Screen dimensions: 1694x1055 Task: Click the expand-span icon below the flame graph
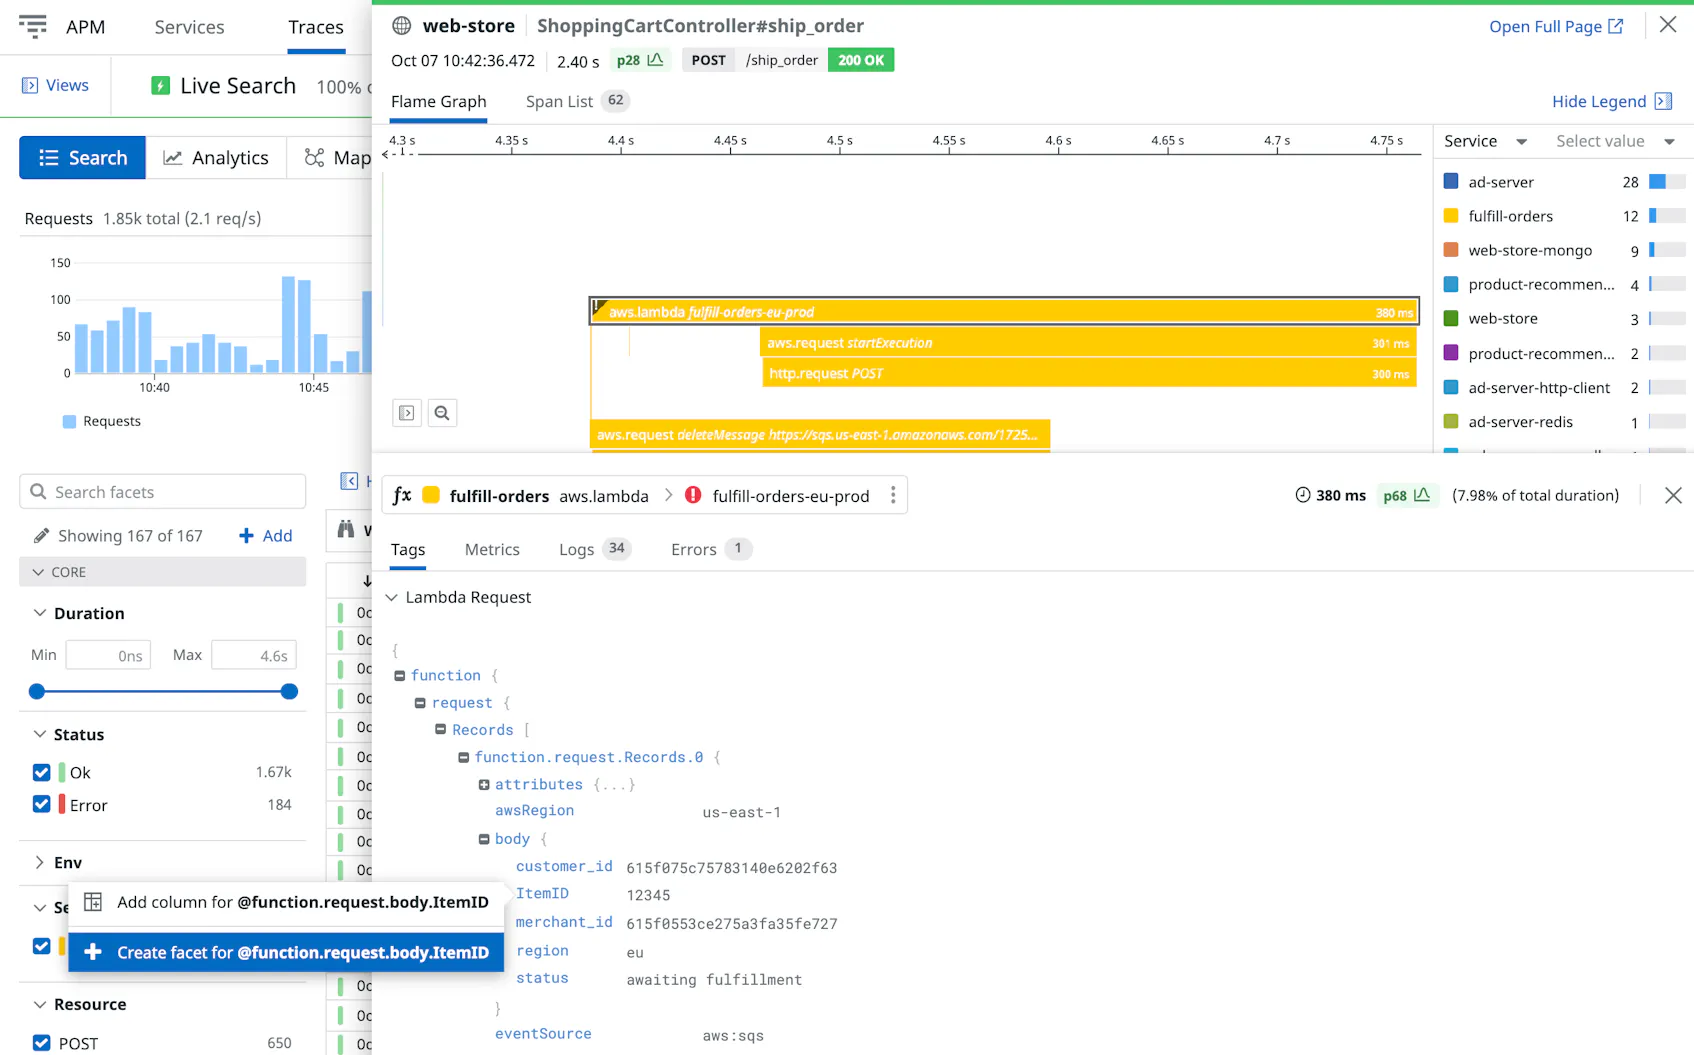[x=406, y=412]
